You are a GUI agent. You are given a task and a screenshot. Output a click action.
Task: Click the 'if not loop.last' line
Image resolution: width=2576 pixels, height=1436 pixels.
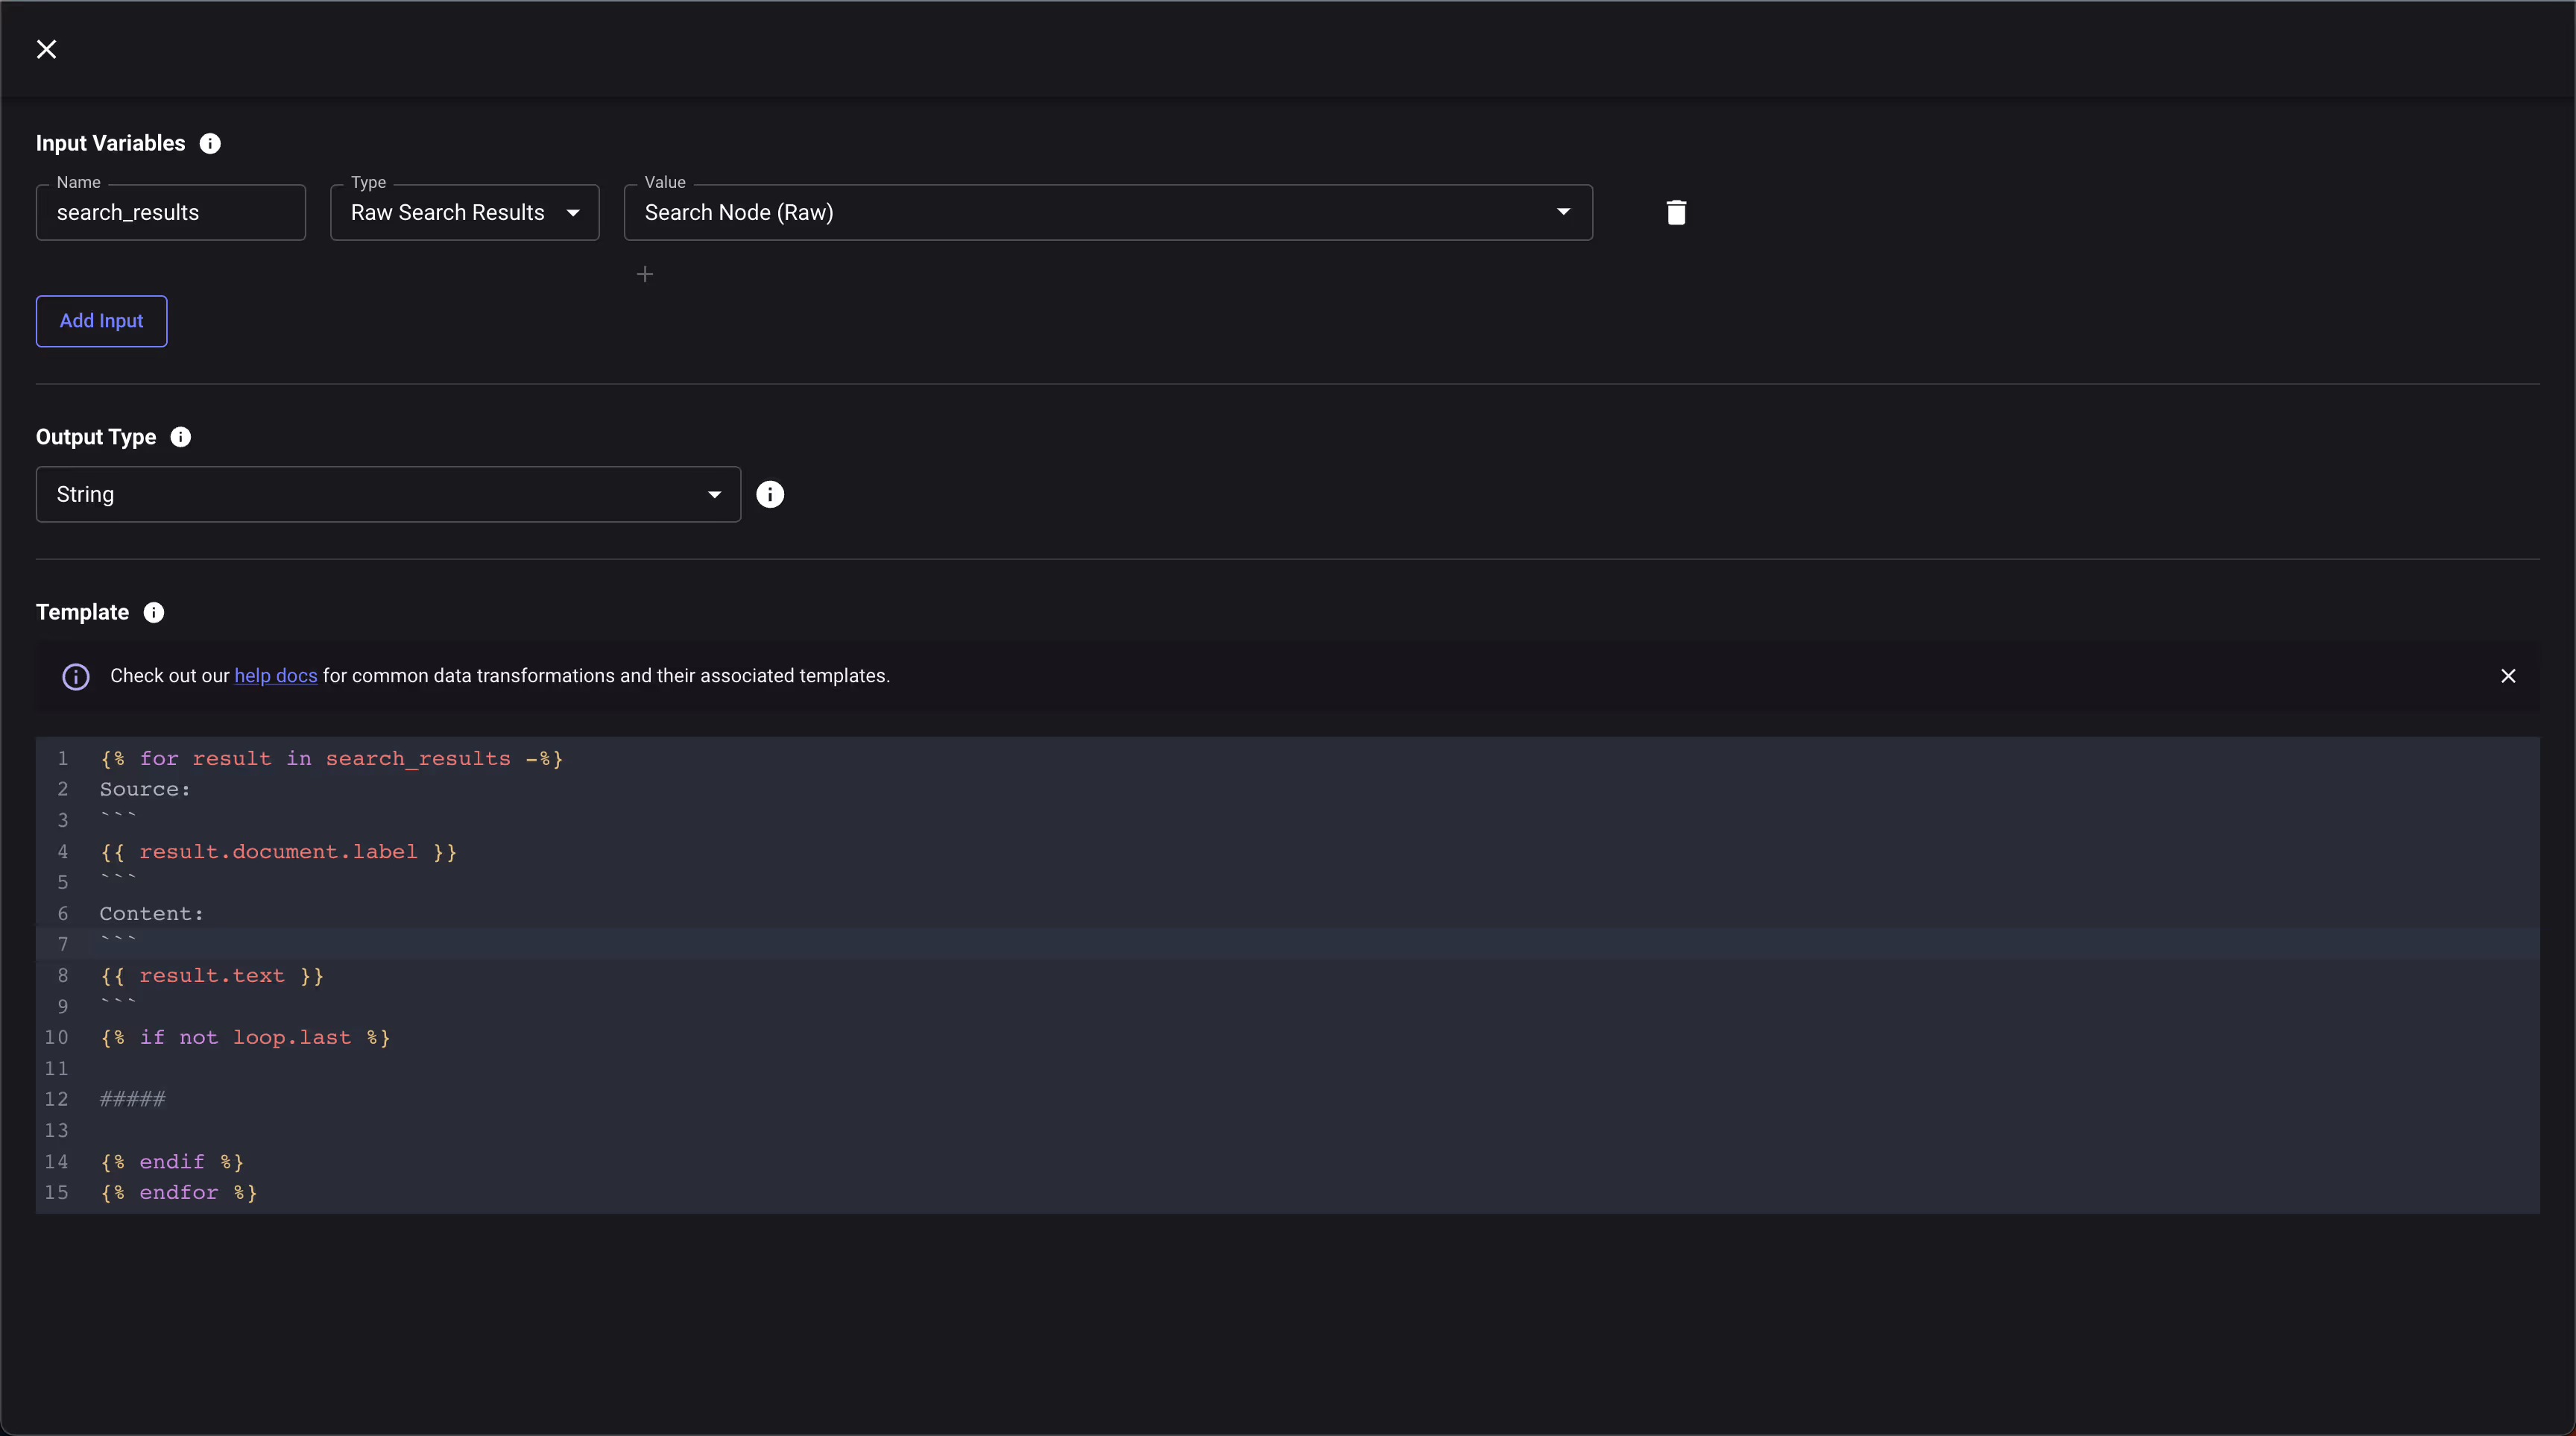tap(245, 1038)
